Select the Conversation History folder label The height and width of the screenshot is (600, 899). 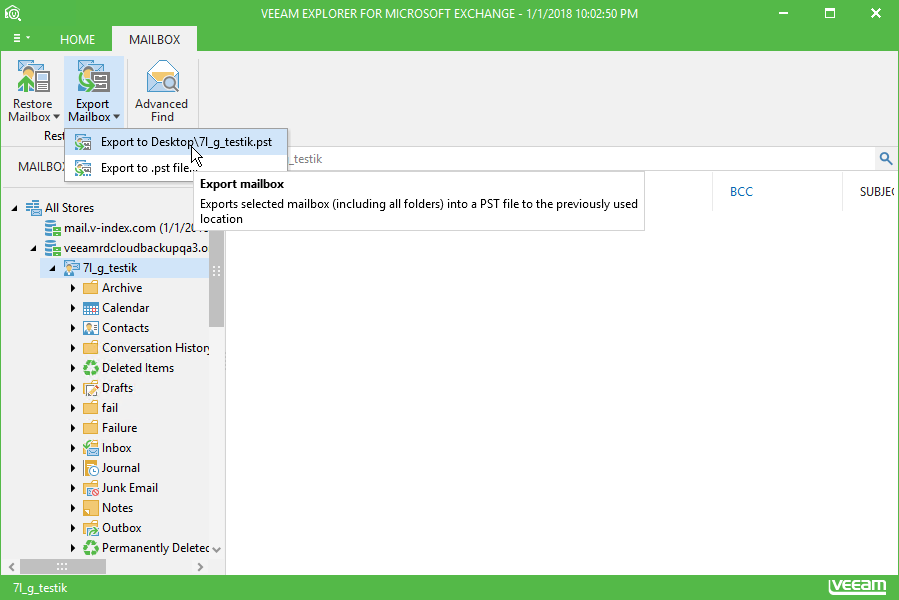click(x=155, y=348)
